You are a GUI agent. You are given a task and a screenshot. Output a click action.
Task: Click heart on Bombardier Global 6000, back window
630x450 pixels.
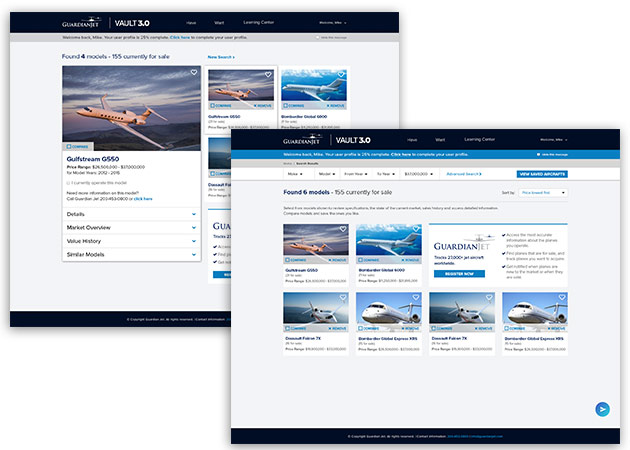pyautogui.click(x=341, y=75)
